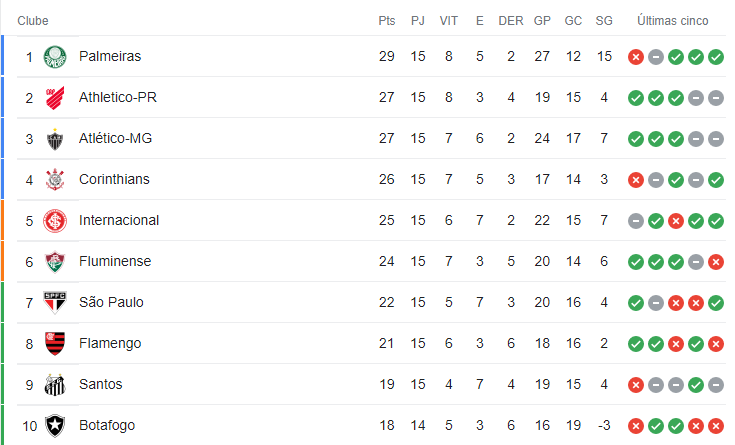Click the Flamengo striped crest
735x445 pixels.
(55, 344)
